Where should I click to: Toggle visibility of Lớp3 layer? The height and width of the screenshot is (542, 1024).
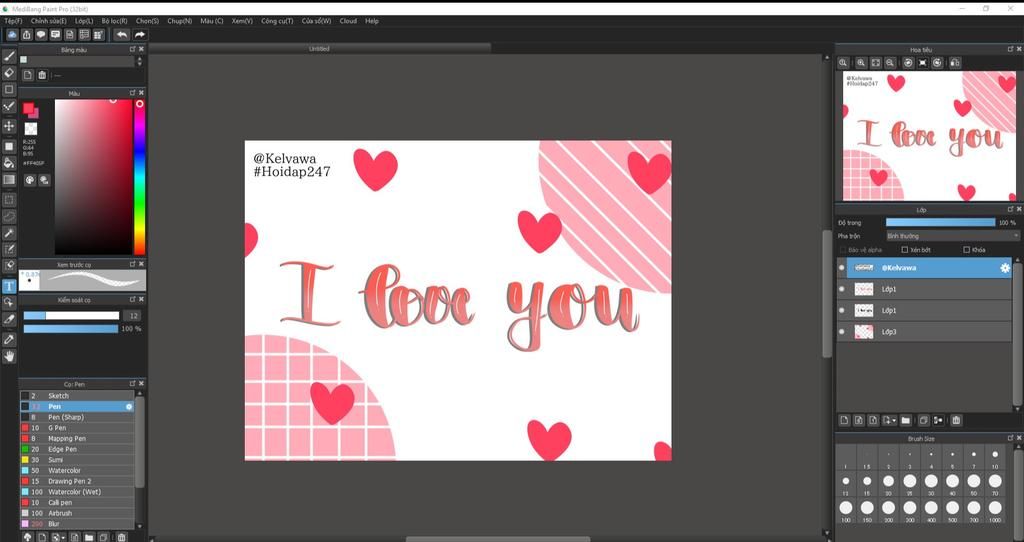(841, 332)
